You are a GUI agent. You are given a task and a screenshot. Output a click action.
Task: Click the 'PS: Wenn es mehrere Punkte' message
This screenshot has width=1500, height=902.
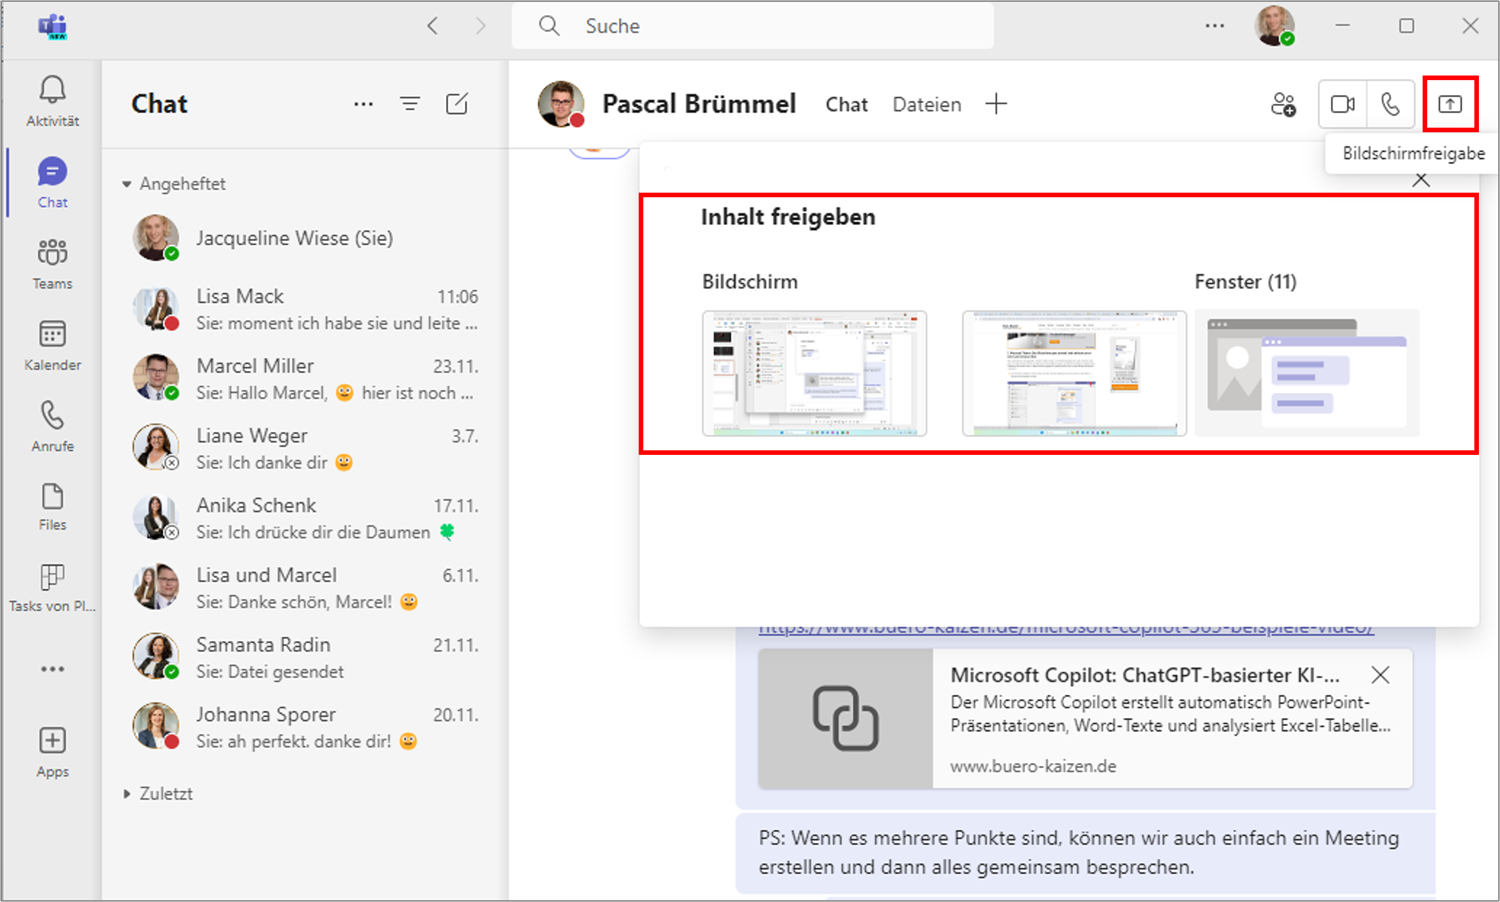[x=1085, y=853]
